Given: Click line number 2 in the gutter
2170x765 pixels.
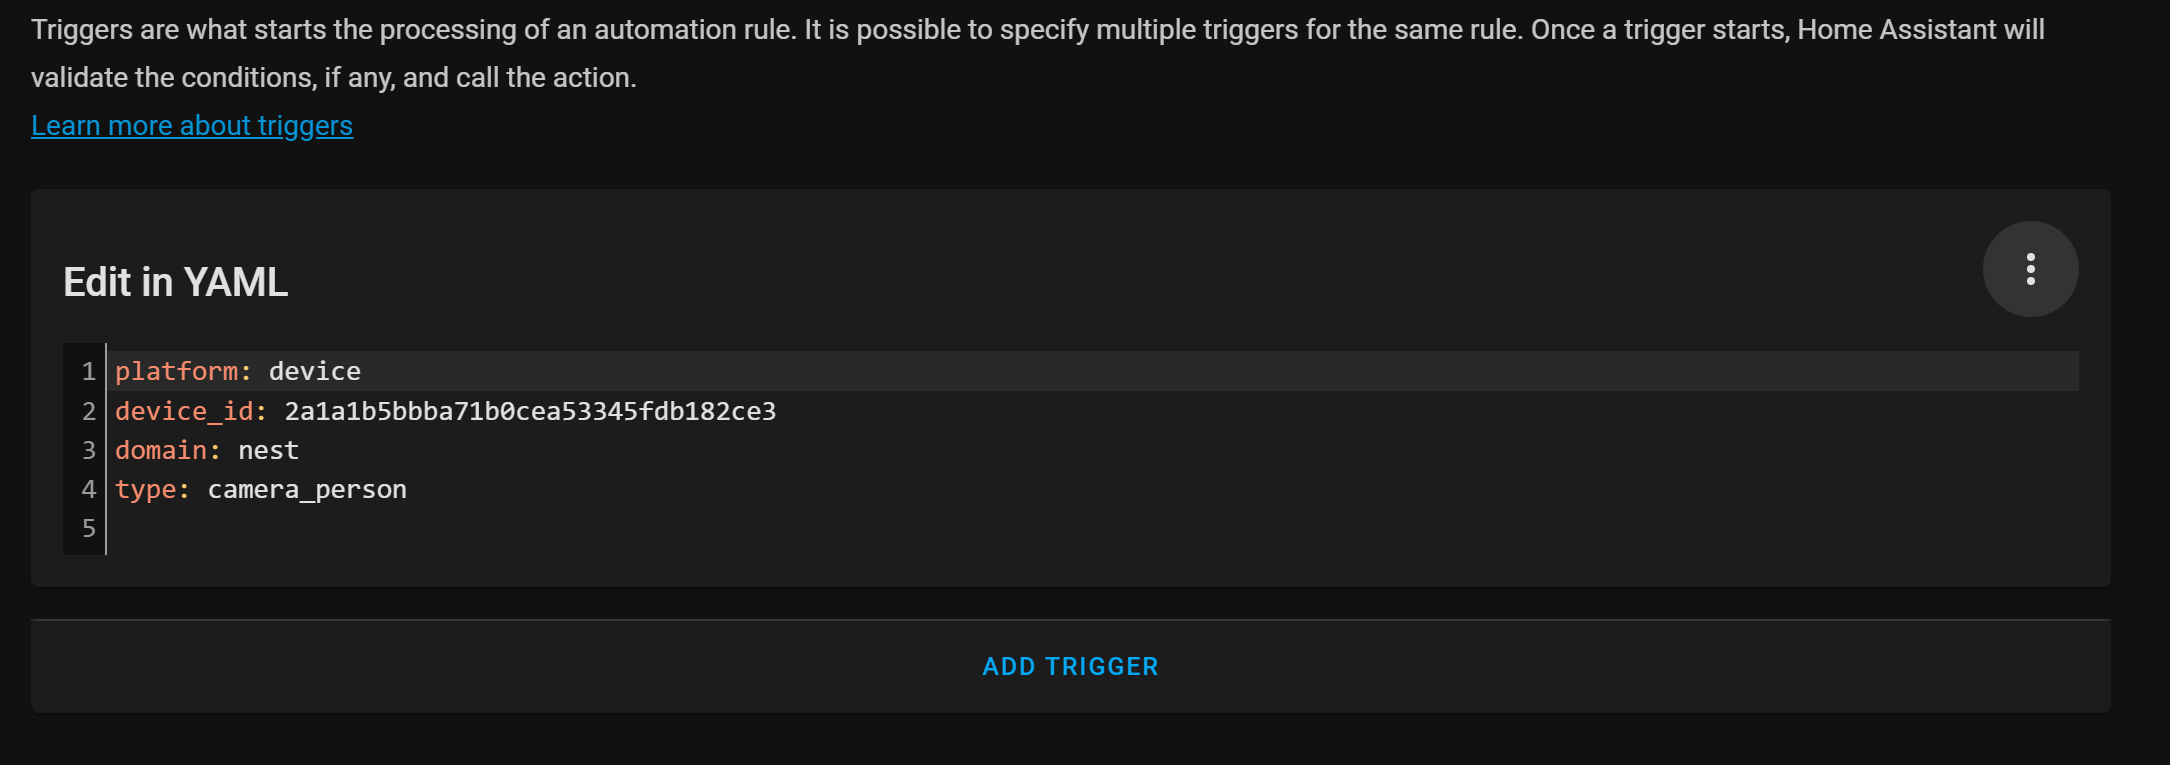Looking at the screenshot, I should 88,411.
